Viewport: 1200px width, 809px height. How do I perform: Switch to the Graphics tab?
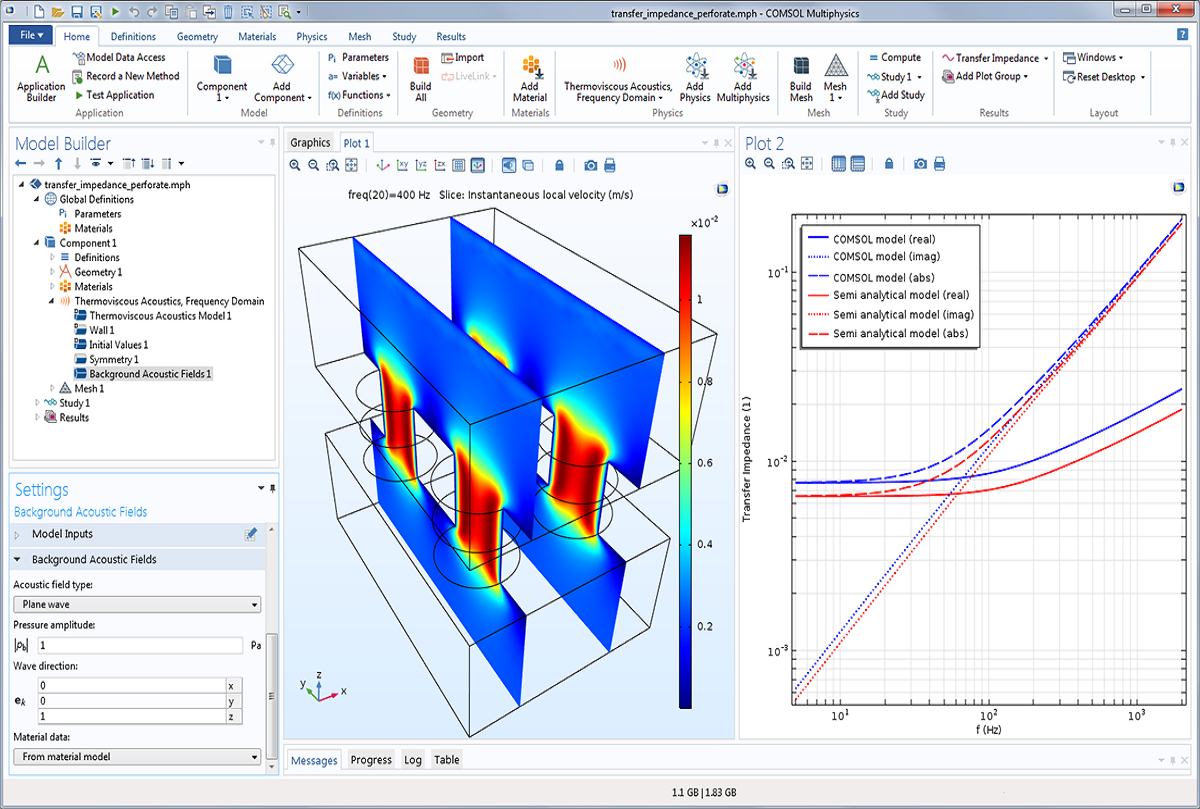310,143
